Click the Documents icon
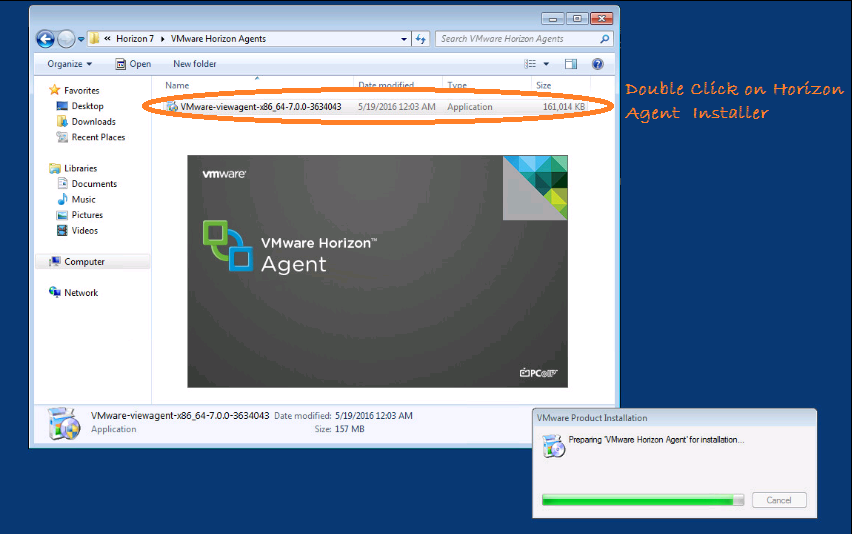852x534 pixels. [62, 184]
